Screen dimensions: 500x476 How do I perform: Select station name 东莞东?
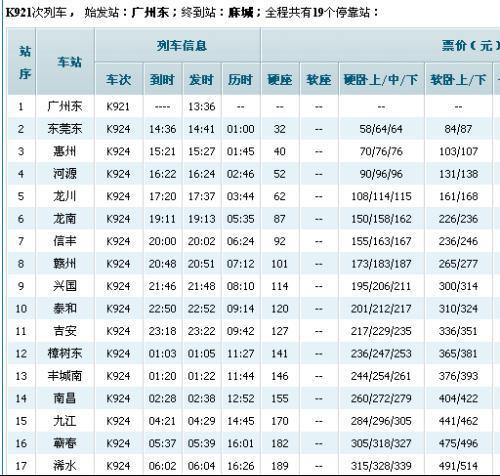coord(65,129)
